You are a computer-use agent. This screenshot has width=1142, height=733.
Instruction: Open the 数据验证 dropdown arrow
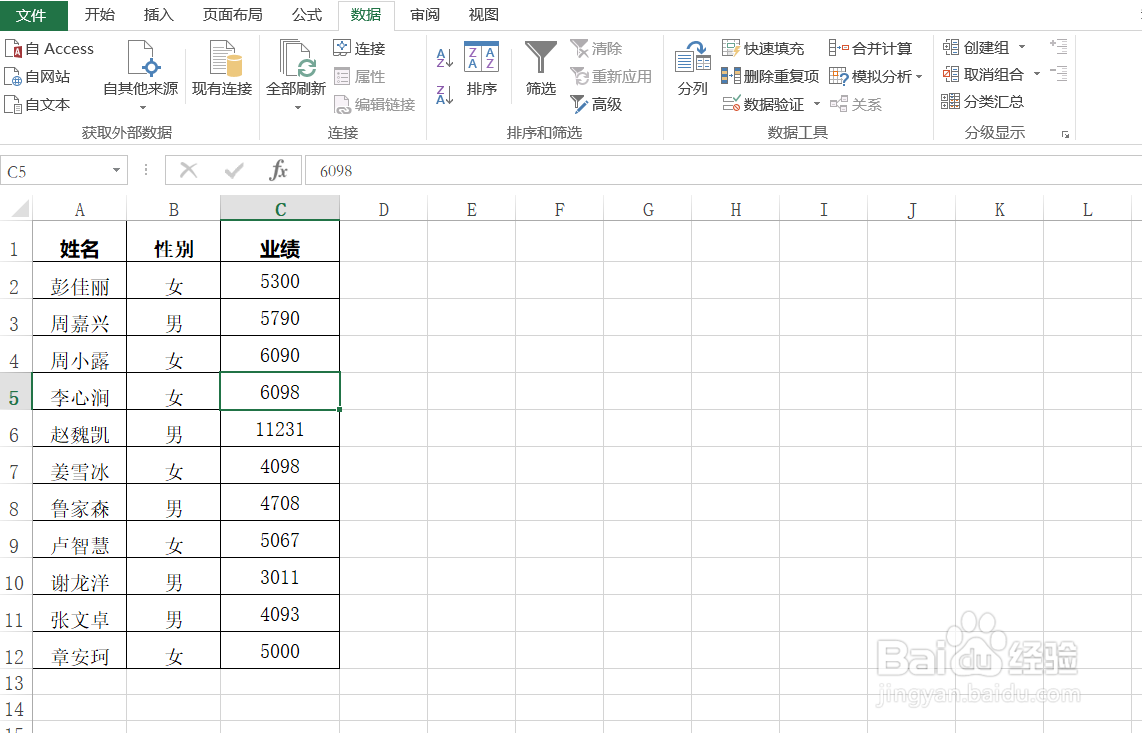tap(817, 104)
